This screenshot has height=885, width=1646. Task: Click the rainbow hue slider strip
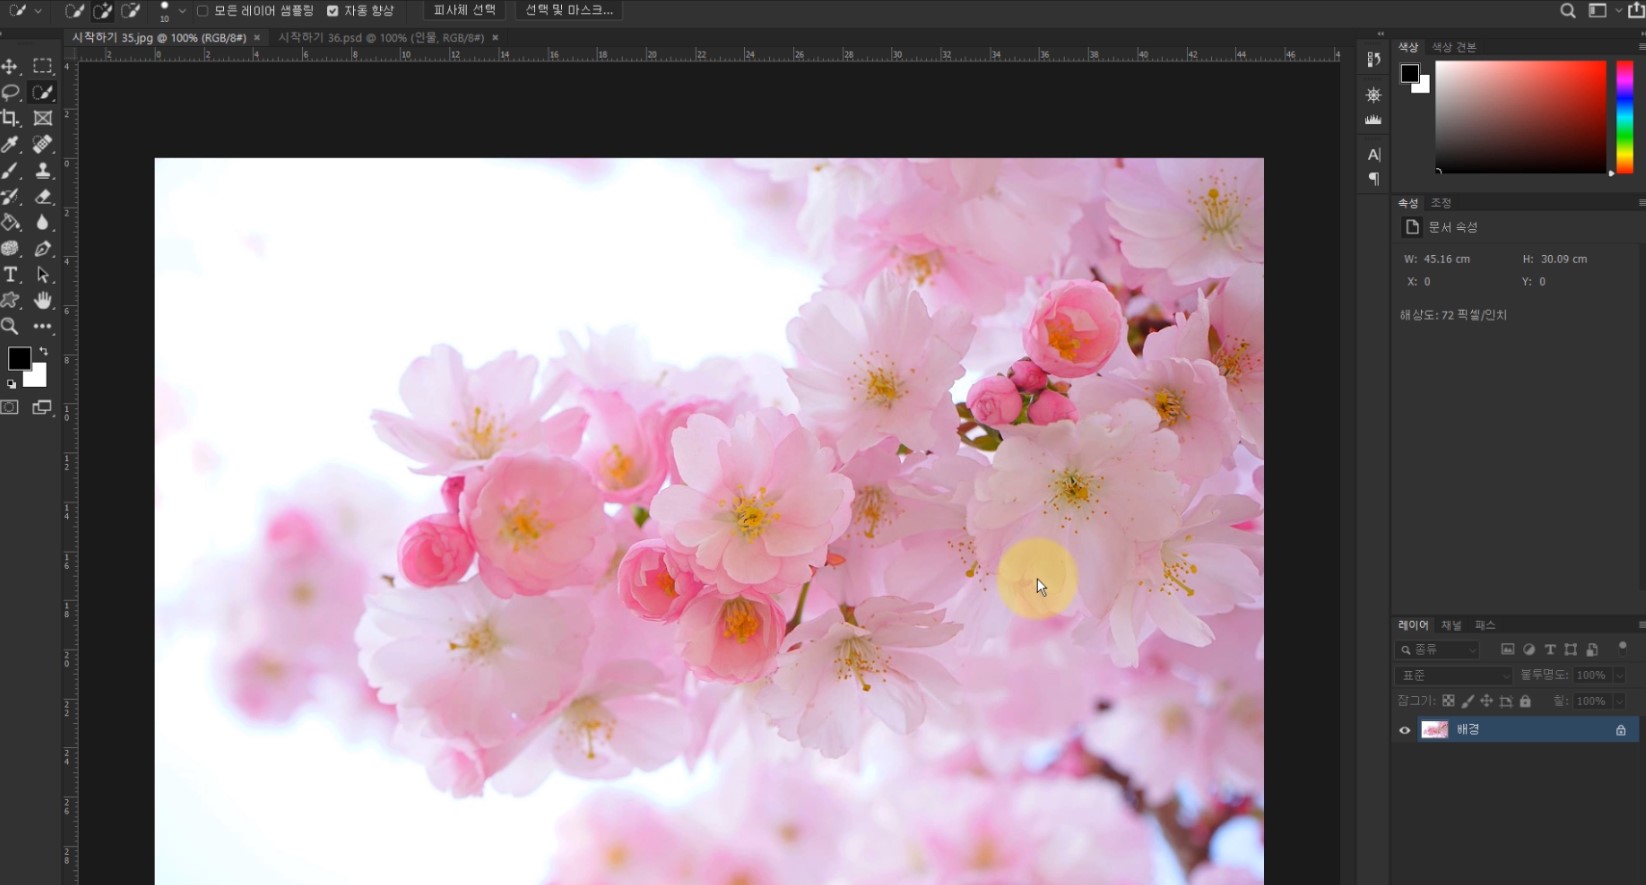point(1625,115)
